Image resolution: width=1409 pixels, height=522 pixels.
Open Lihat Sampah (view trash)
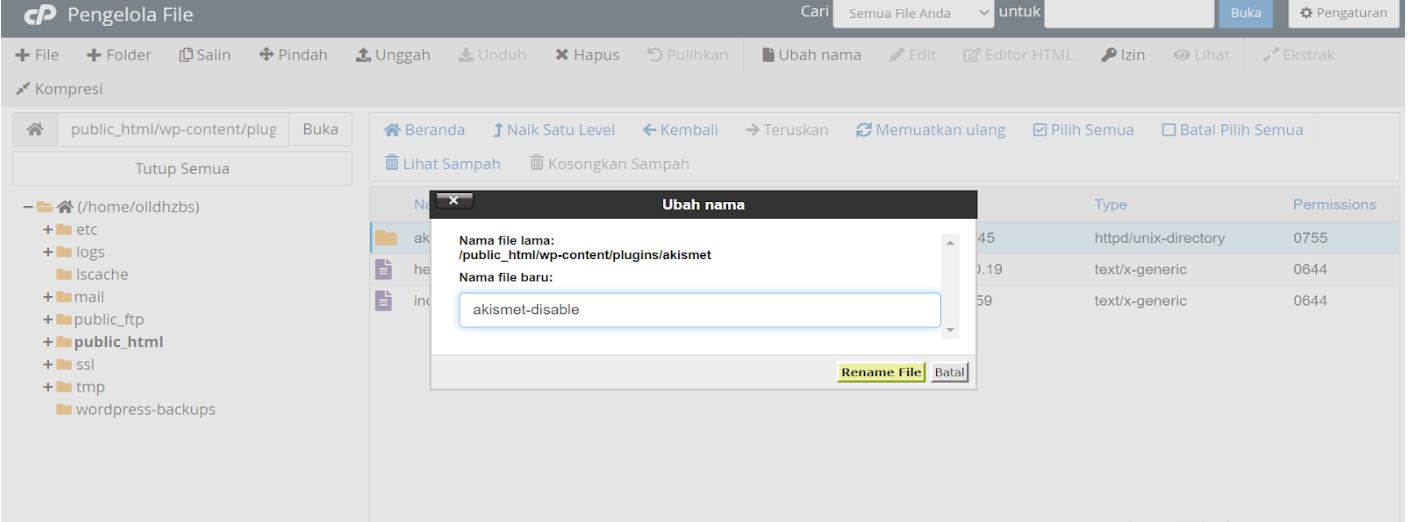tap(441, 163)
